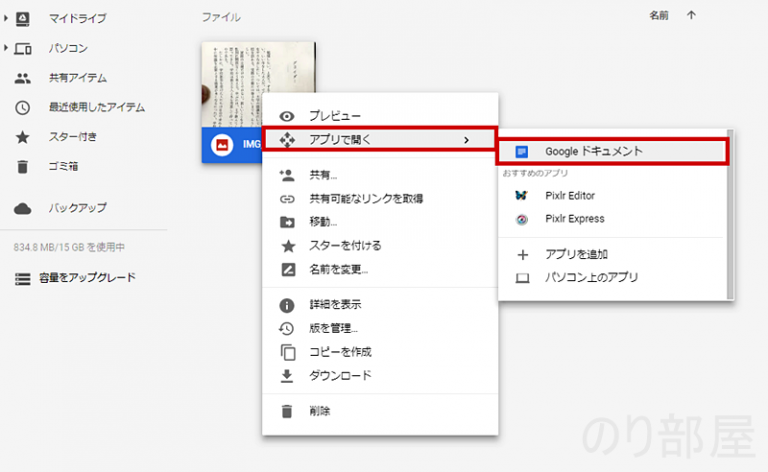Open the アプリで開く submenu arrow
Viewport: 768px width, 472px height.
point(466,139)
